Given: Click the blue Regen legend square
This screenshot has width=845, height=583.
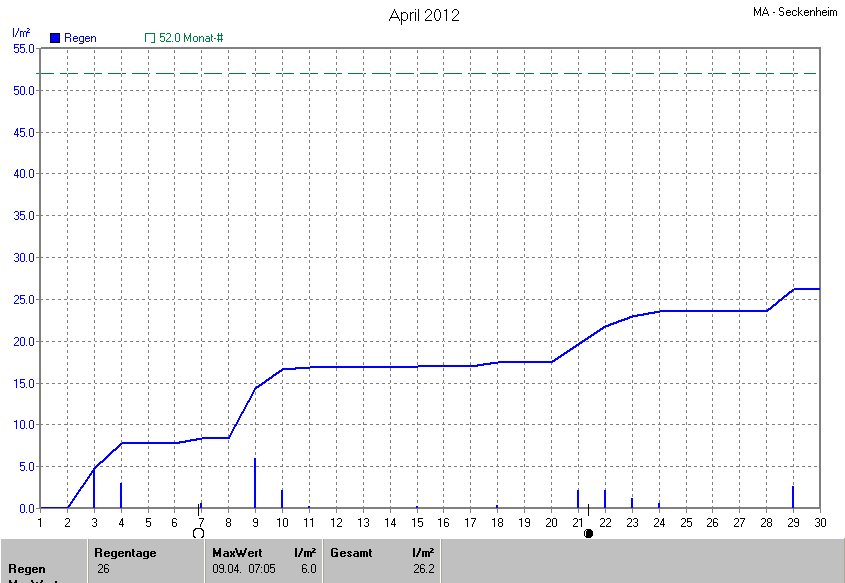Looking at the screenshot, I should [56, 38].
